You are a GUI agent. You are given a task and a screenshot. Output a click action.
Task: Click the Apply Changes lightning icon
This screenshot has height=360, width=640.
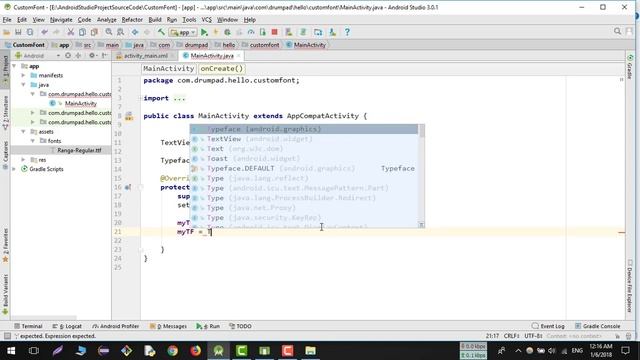click(x=216, y=32)
